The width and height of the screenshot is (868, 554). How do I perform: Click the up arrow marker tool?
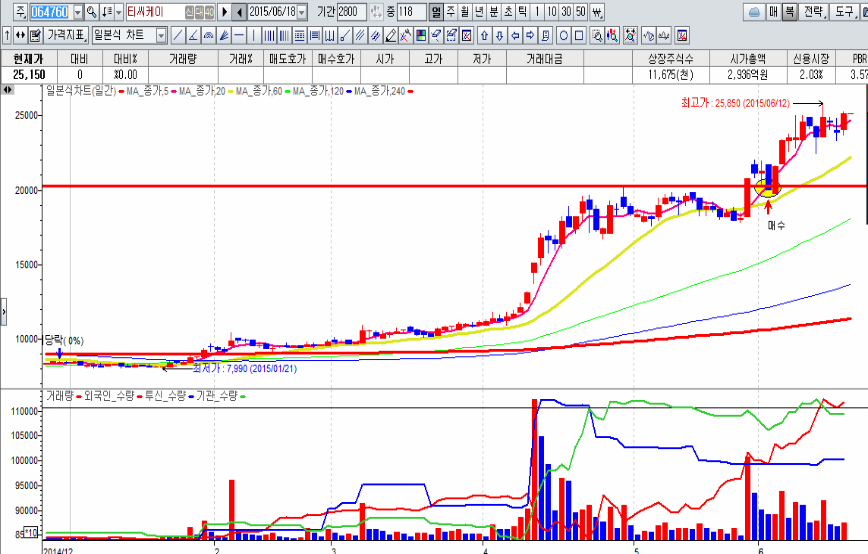point(484,35)
